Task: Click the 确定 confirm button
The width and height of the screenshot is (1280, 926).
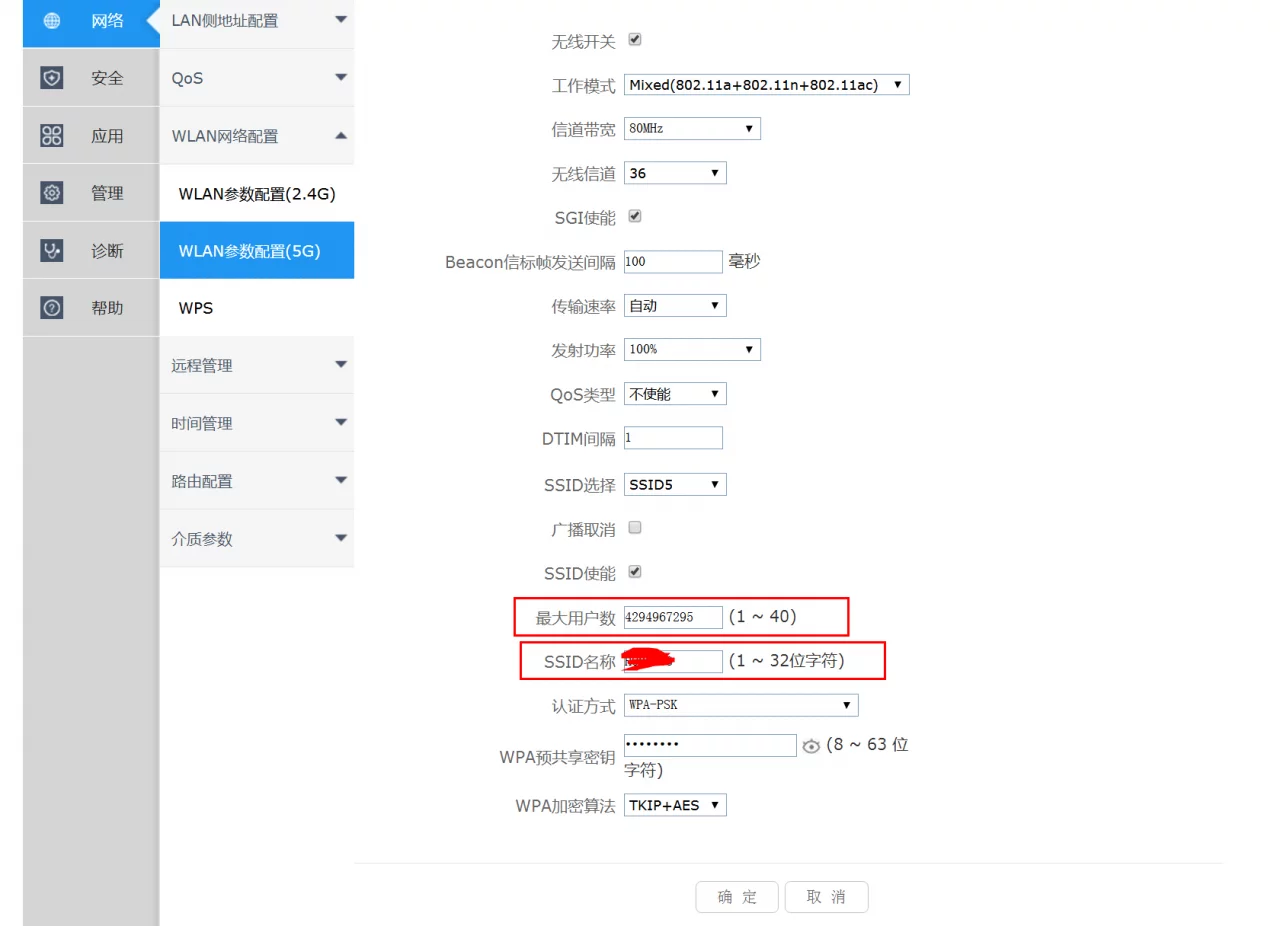Action: tap(737, 896)
